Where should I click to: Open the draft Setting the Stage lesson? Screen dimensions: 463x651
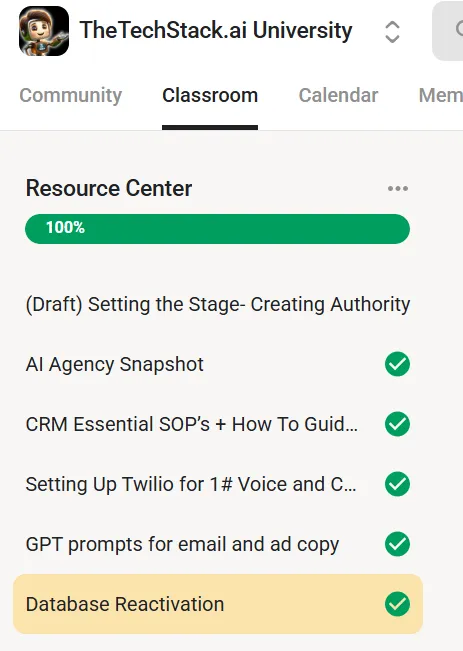click(x=218, y=304)
